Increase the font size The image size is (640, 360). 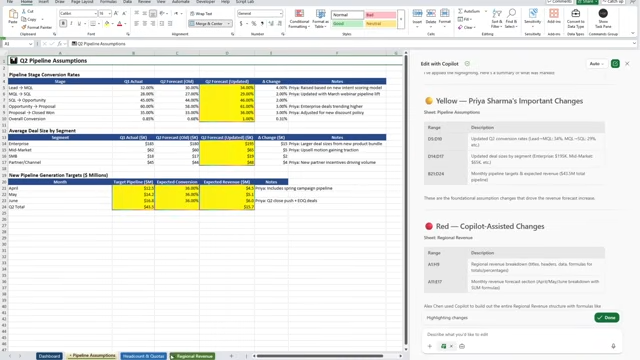116,13
